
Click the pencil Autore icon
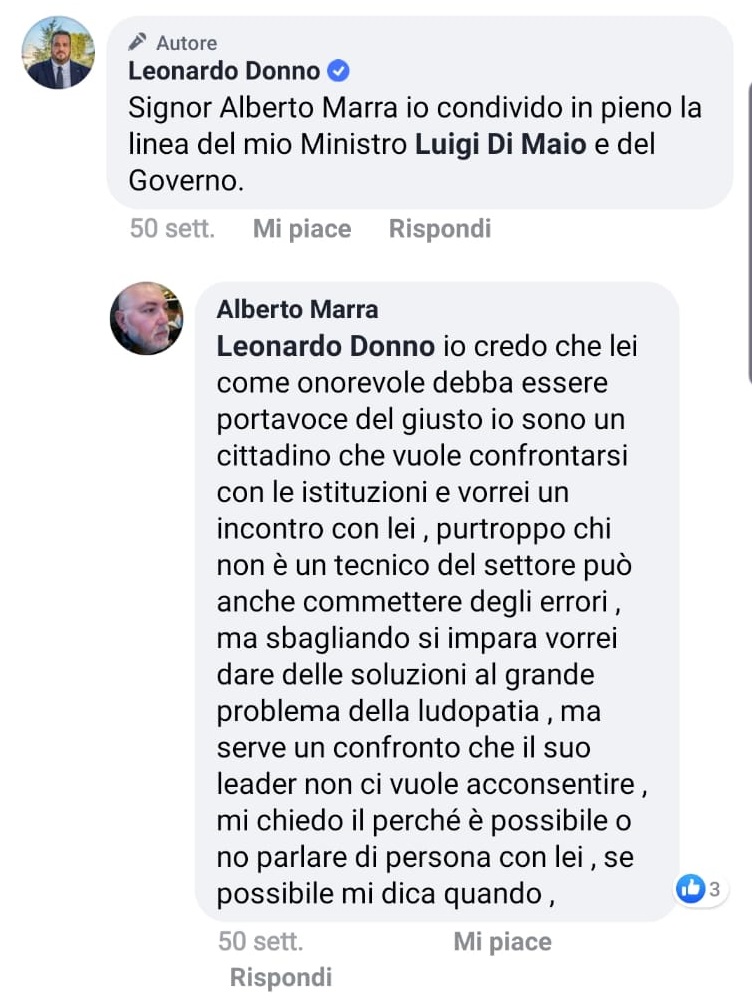pyautogui.click(x=137, y=42)
